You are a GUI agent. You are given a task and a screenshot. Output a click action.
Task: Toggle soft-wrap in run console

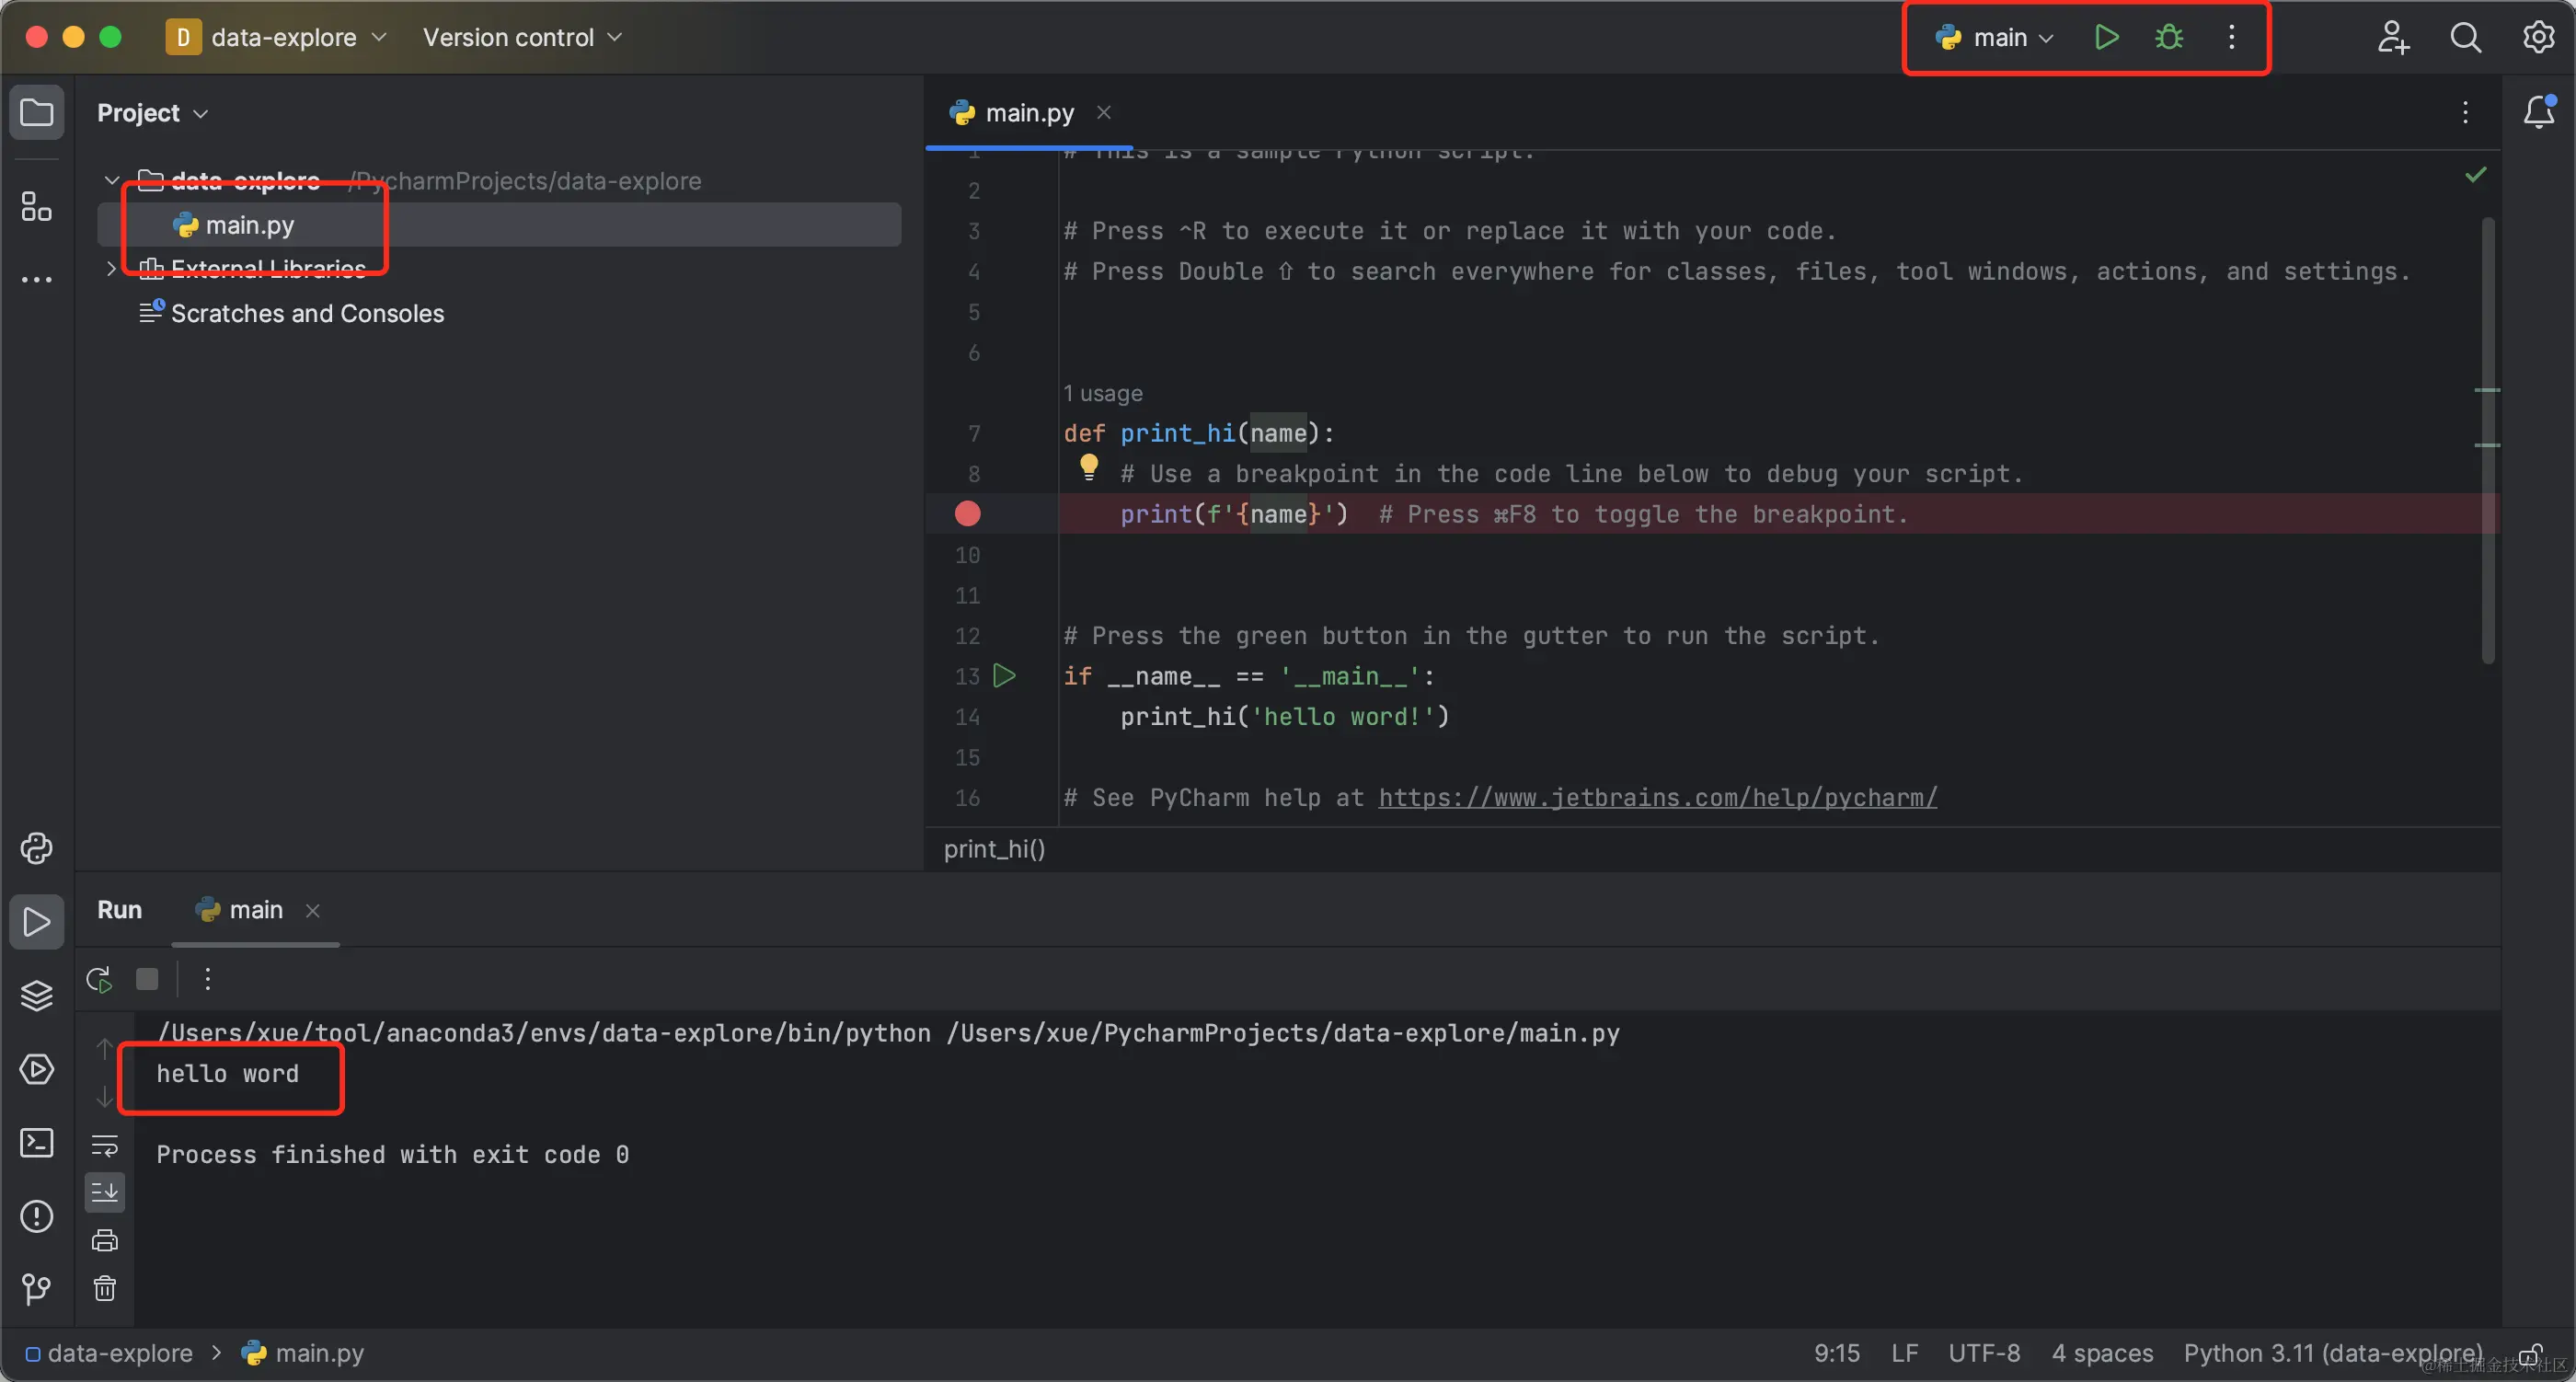coord(105,1145)
